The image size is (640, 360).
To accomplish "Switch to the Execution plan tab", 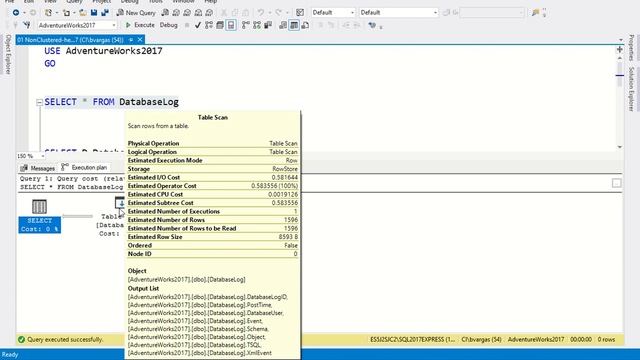I will (84, 167).
